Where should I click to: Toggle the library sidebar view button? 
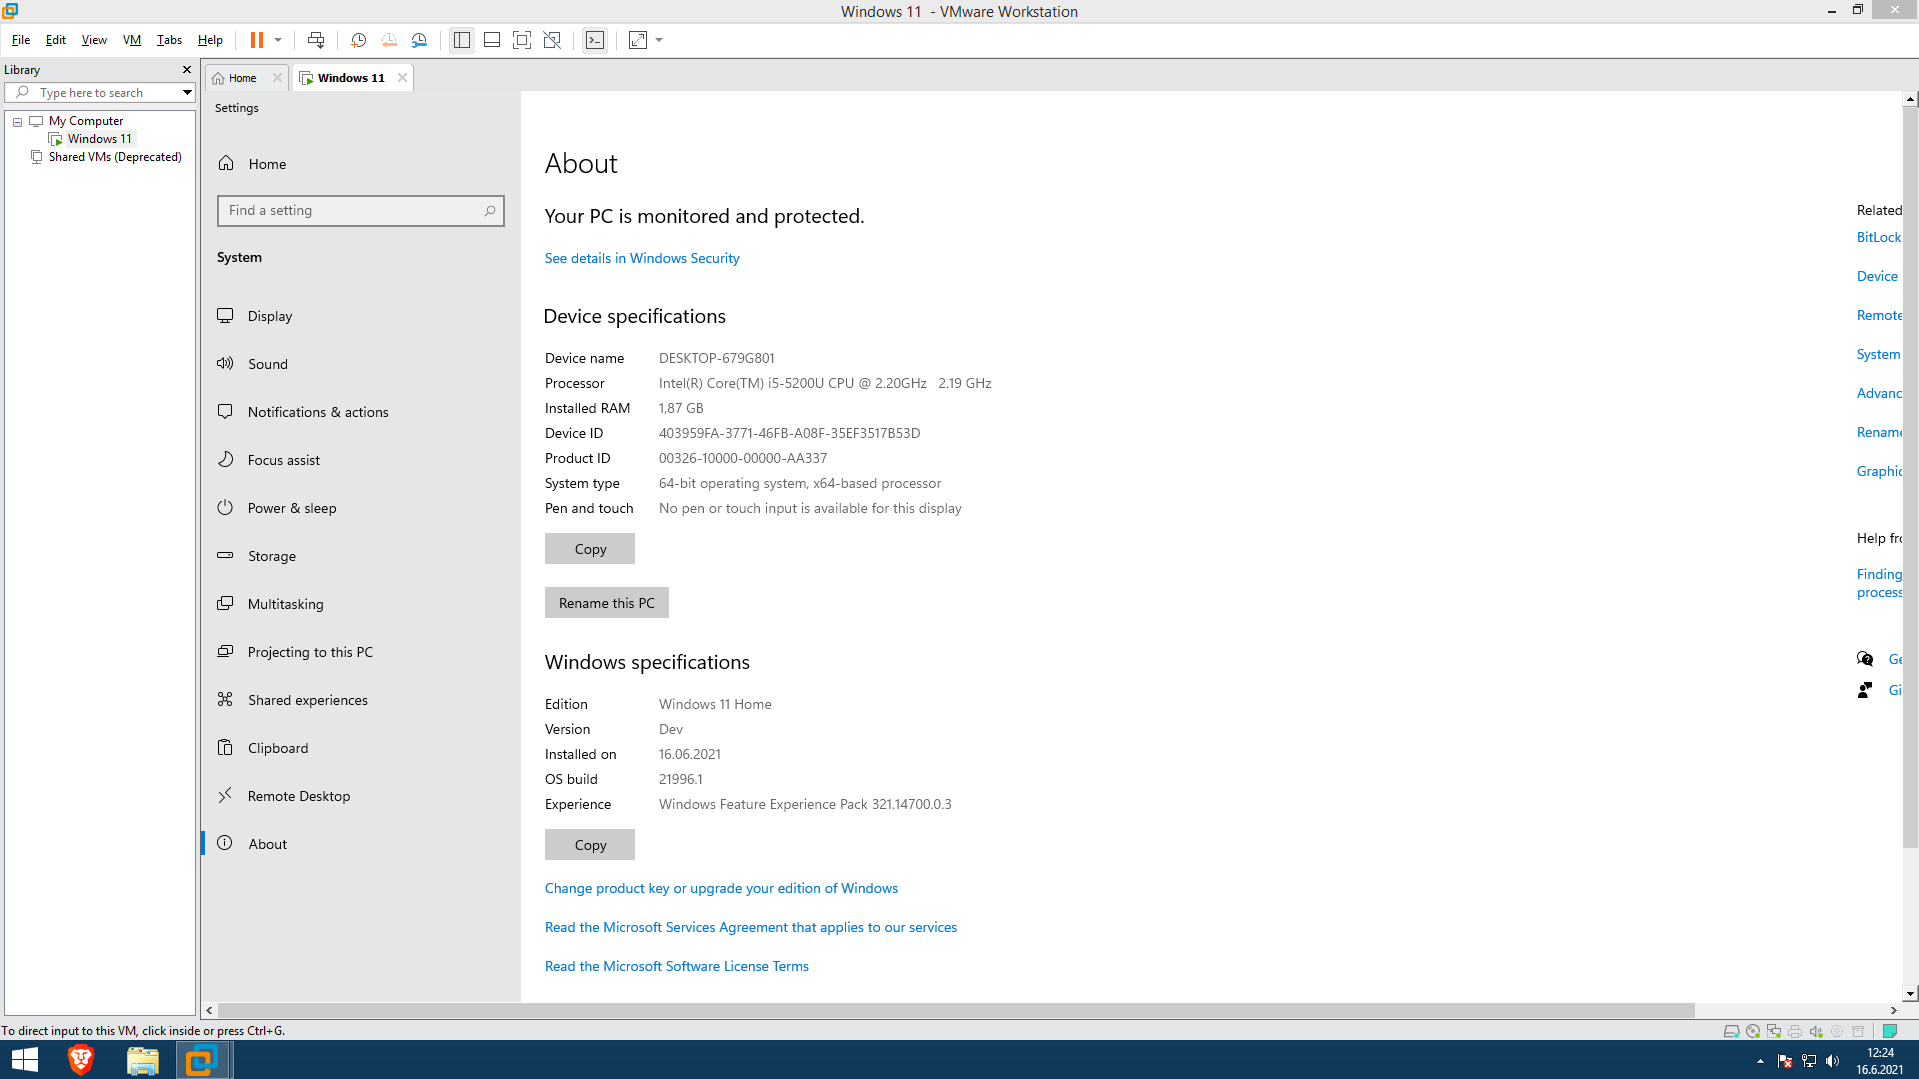(462, 40)
